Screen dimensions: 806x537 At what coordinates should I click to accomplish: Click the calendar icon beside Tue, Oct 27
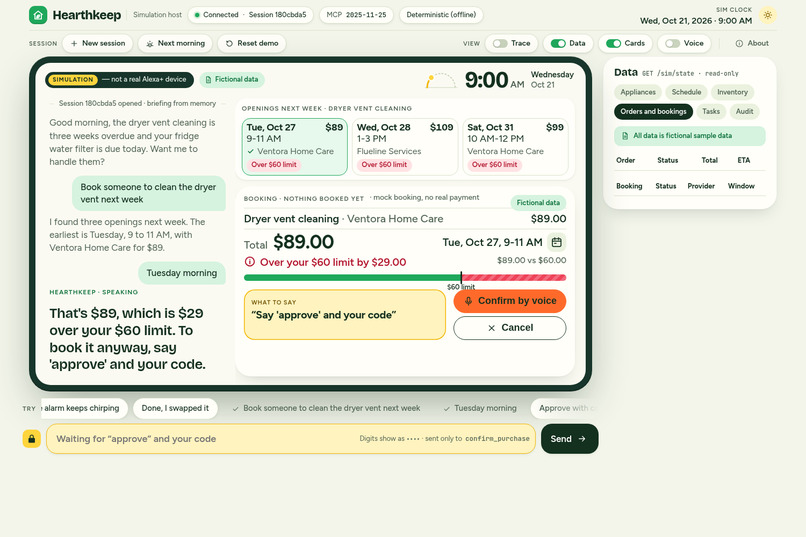coord(557,242)
